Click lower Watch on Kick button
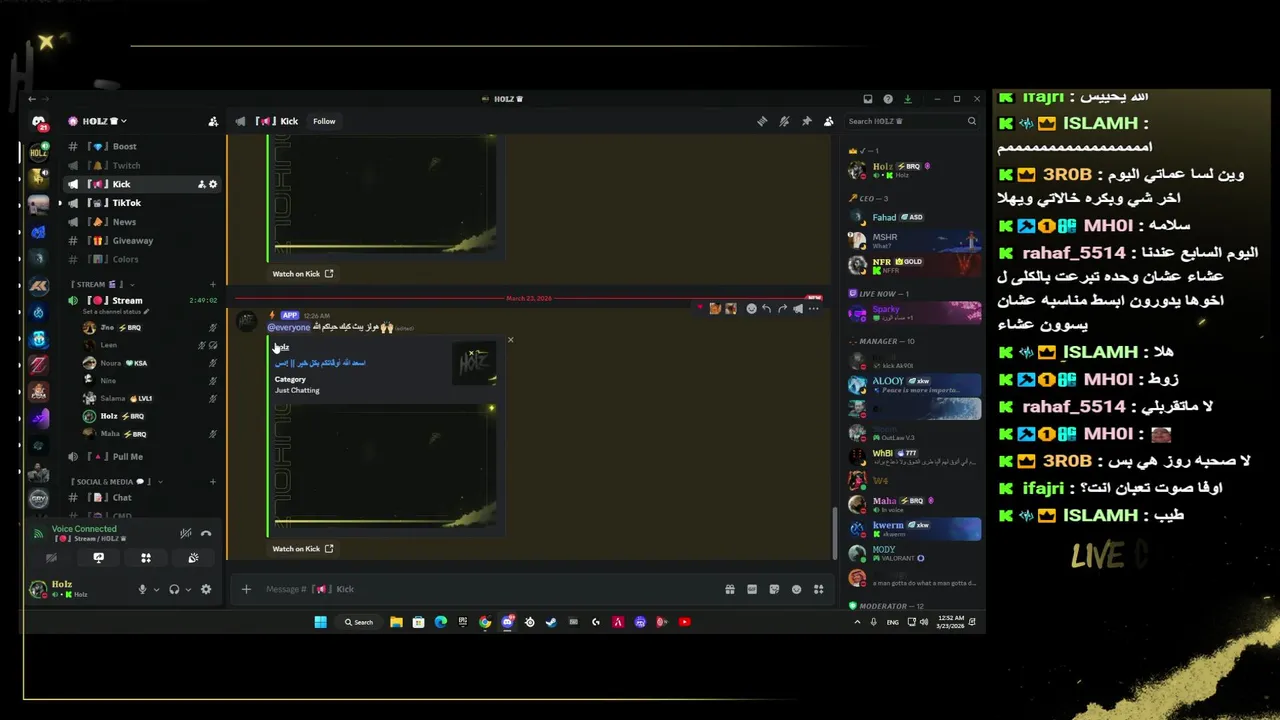 point(303,548)
